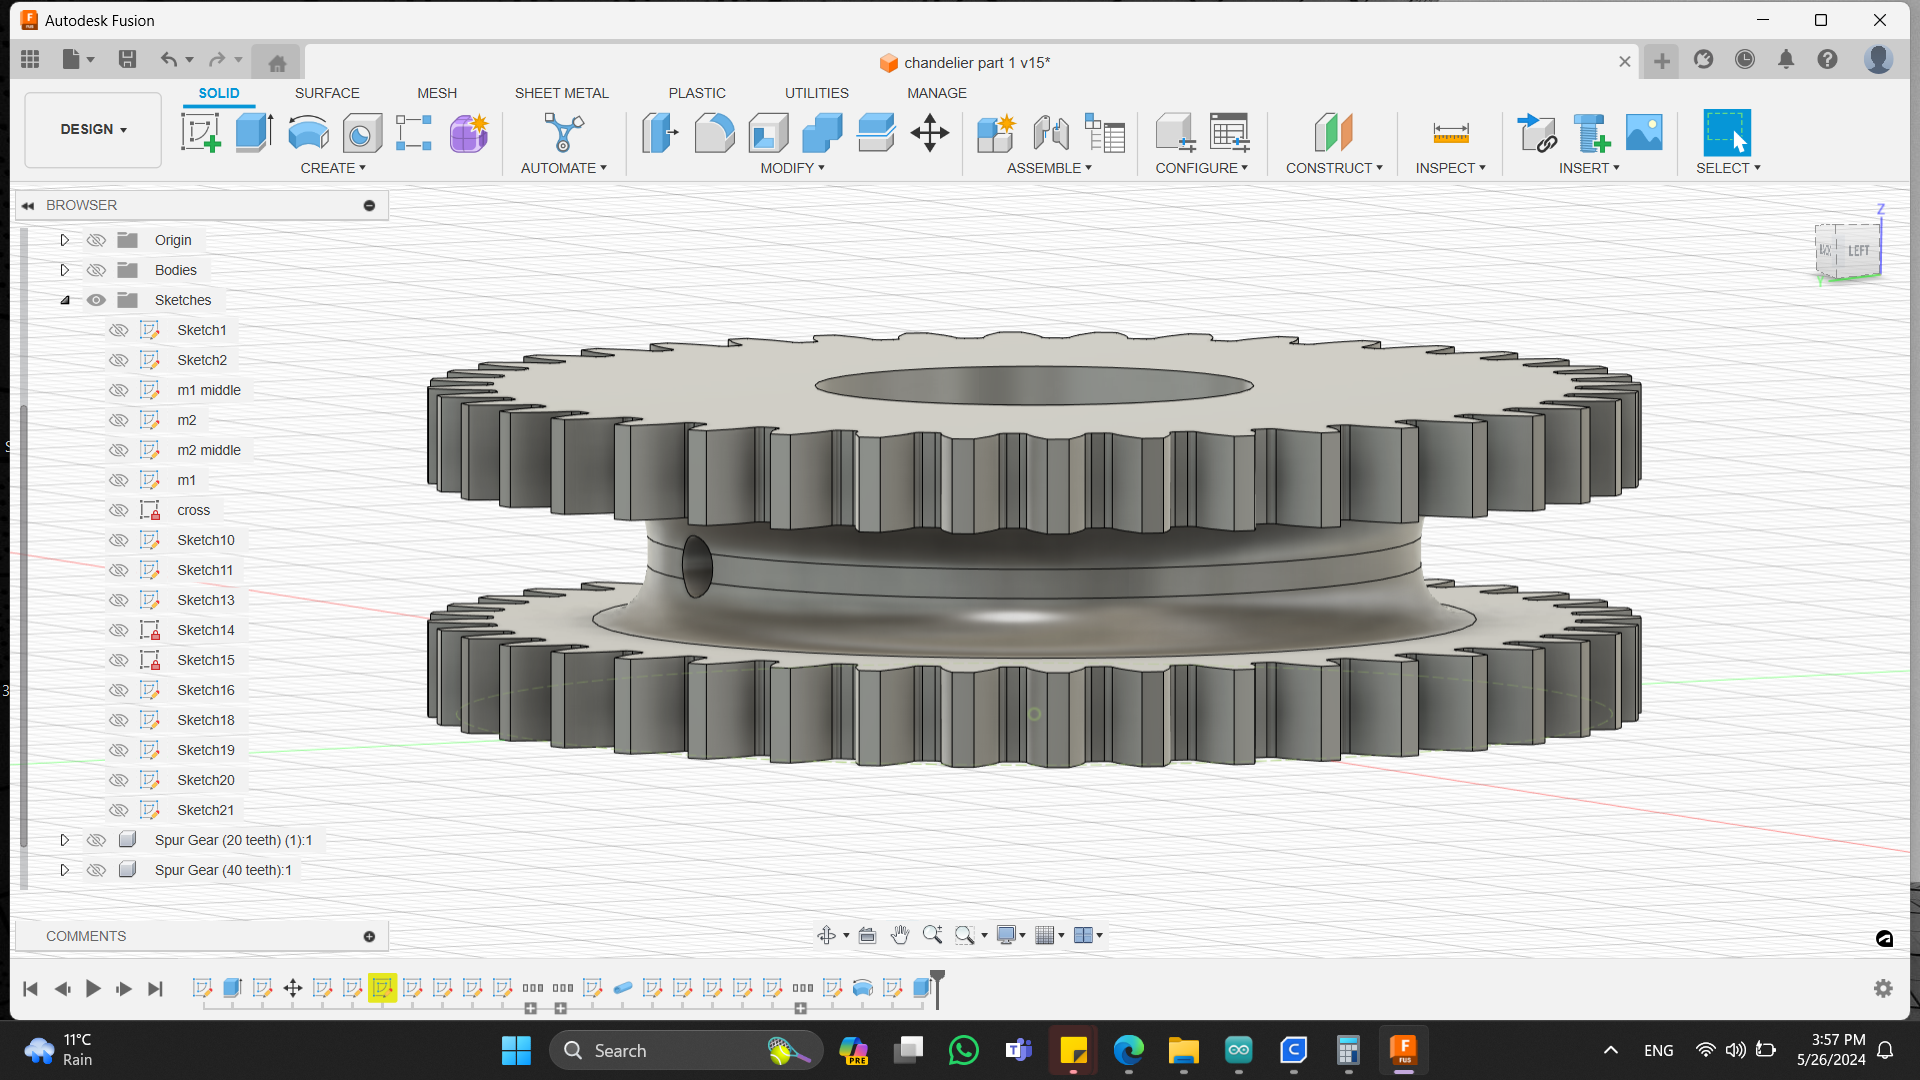Viewport: 1920px width, 1080px height.
Task: Show Spur Gear (20 teeth) component
Action: [x=96, y=840]
